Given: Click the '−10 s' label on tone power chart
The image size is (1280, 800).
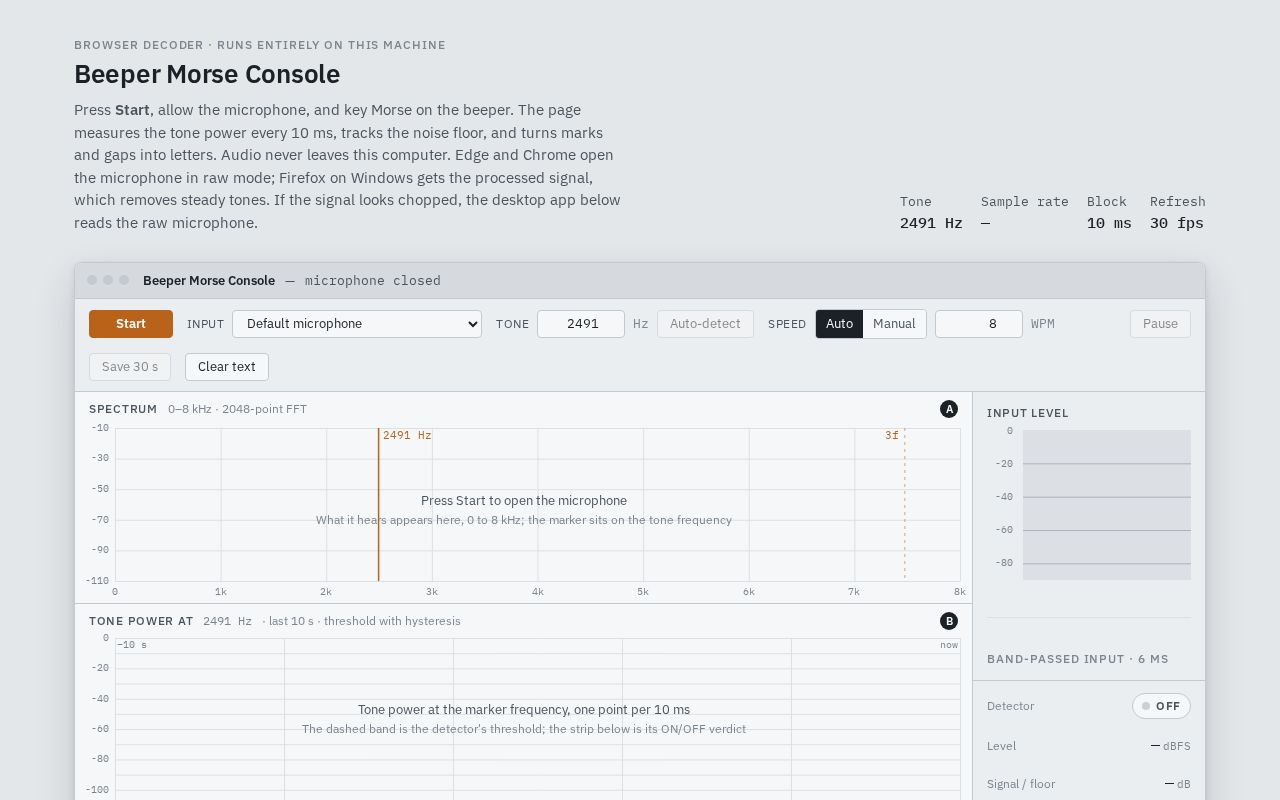Looking at the screenshot, I should coord(132,645).
